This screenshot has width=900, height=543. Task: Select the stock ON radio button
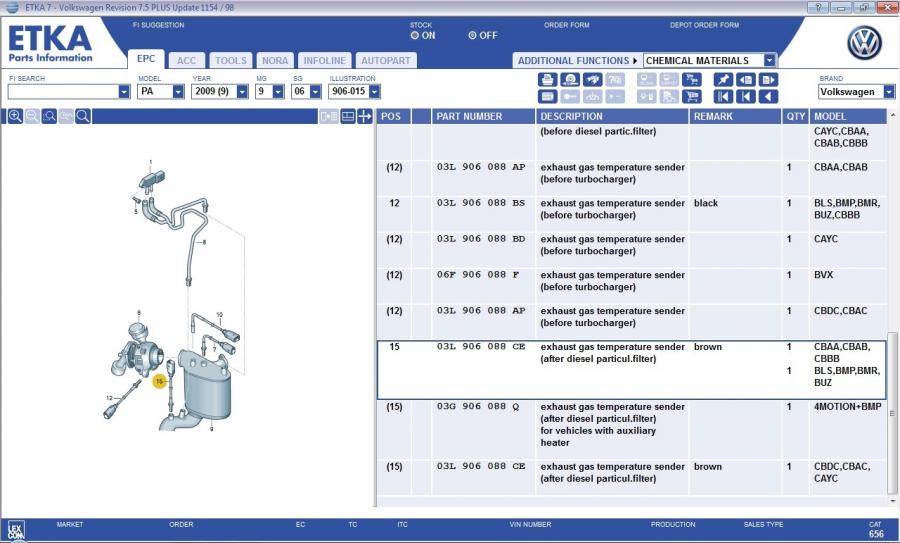click(415, 35)
